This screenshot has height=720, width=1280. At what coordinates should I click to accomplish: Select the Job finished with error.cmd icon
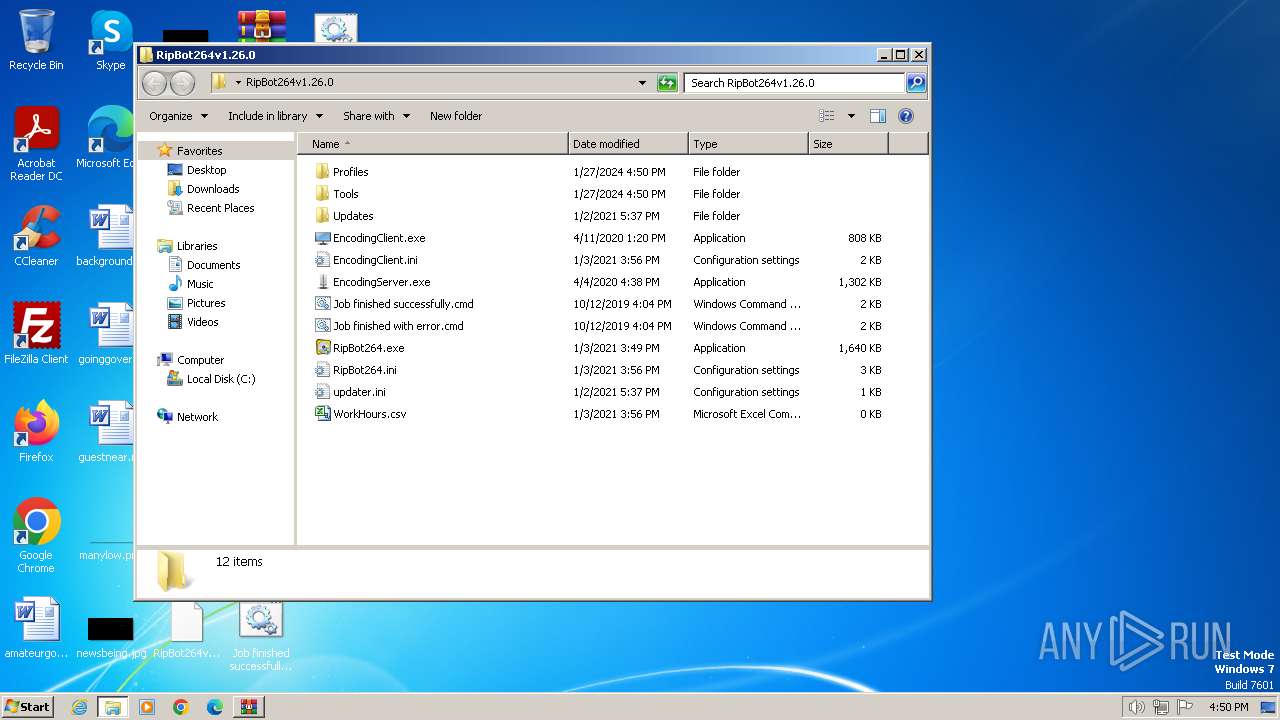(x=322, y=326)
